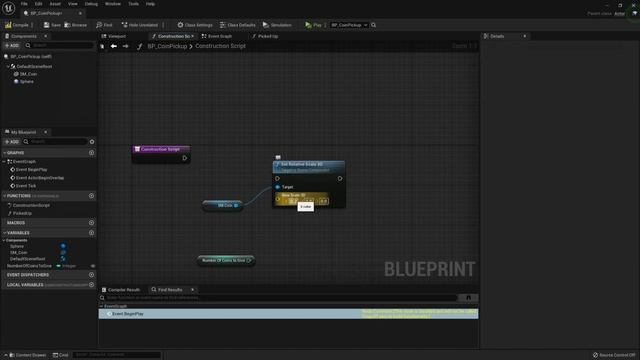
Task: Switch to the Viewport tab
Action: coord(114,36)
